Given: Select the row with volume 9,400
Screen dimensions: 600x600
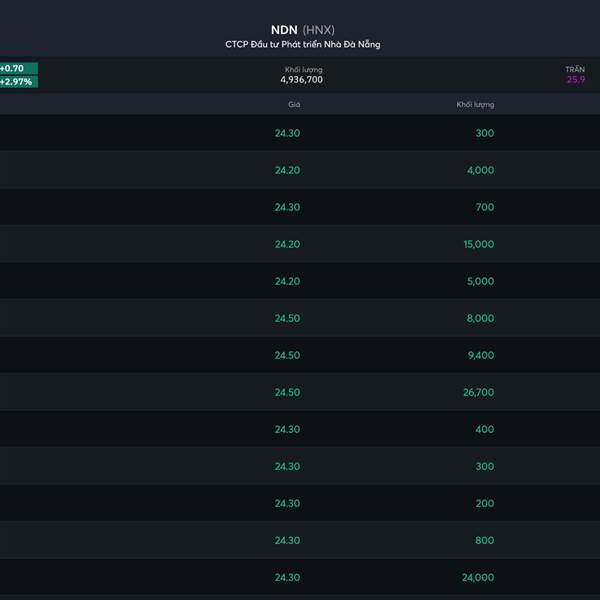Looking at the screenshot, I should coord(300,355).
